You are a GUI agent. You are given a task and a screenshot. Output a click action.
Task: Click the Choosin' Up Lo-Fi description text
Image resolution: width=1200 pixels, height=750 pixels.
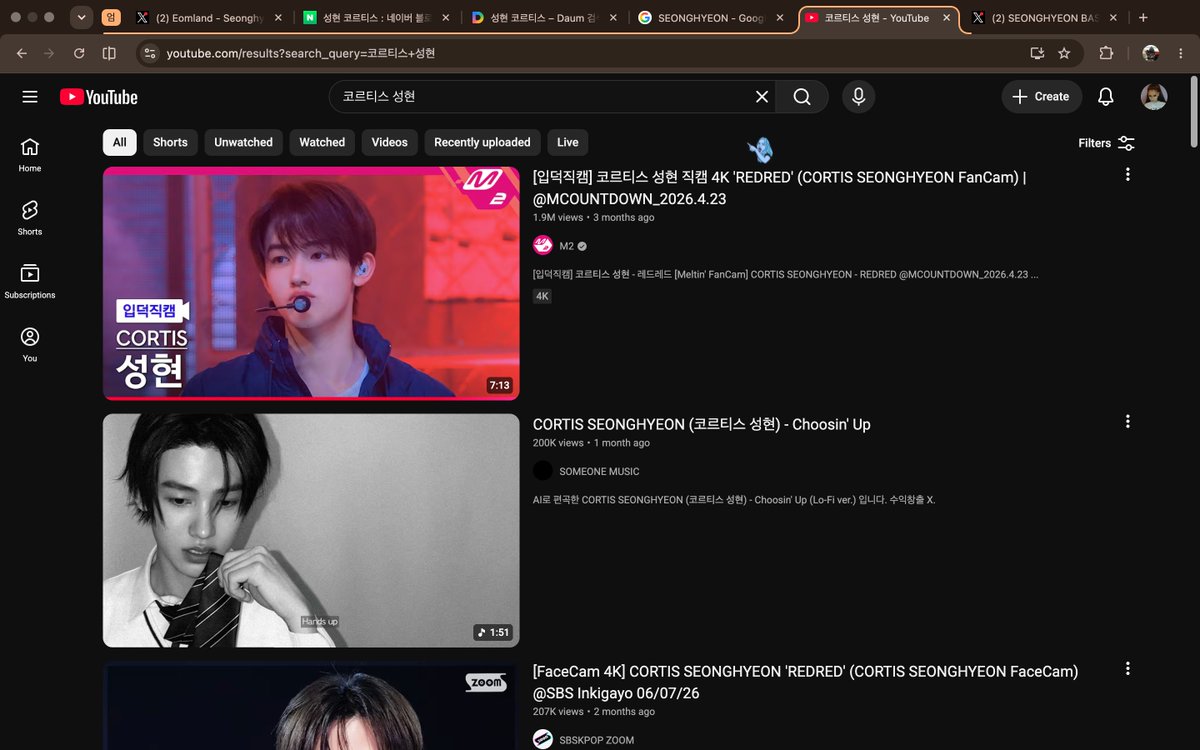click(734, 499)
